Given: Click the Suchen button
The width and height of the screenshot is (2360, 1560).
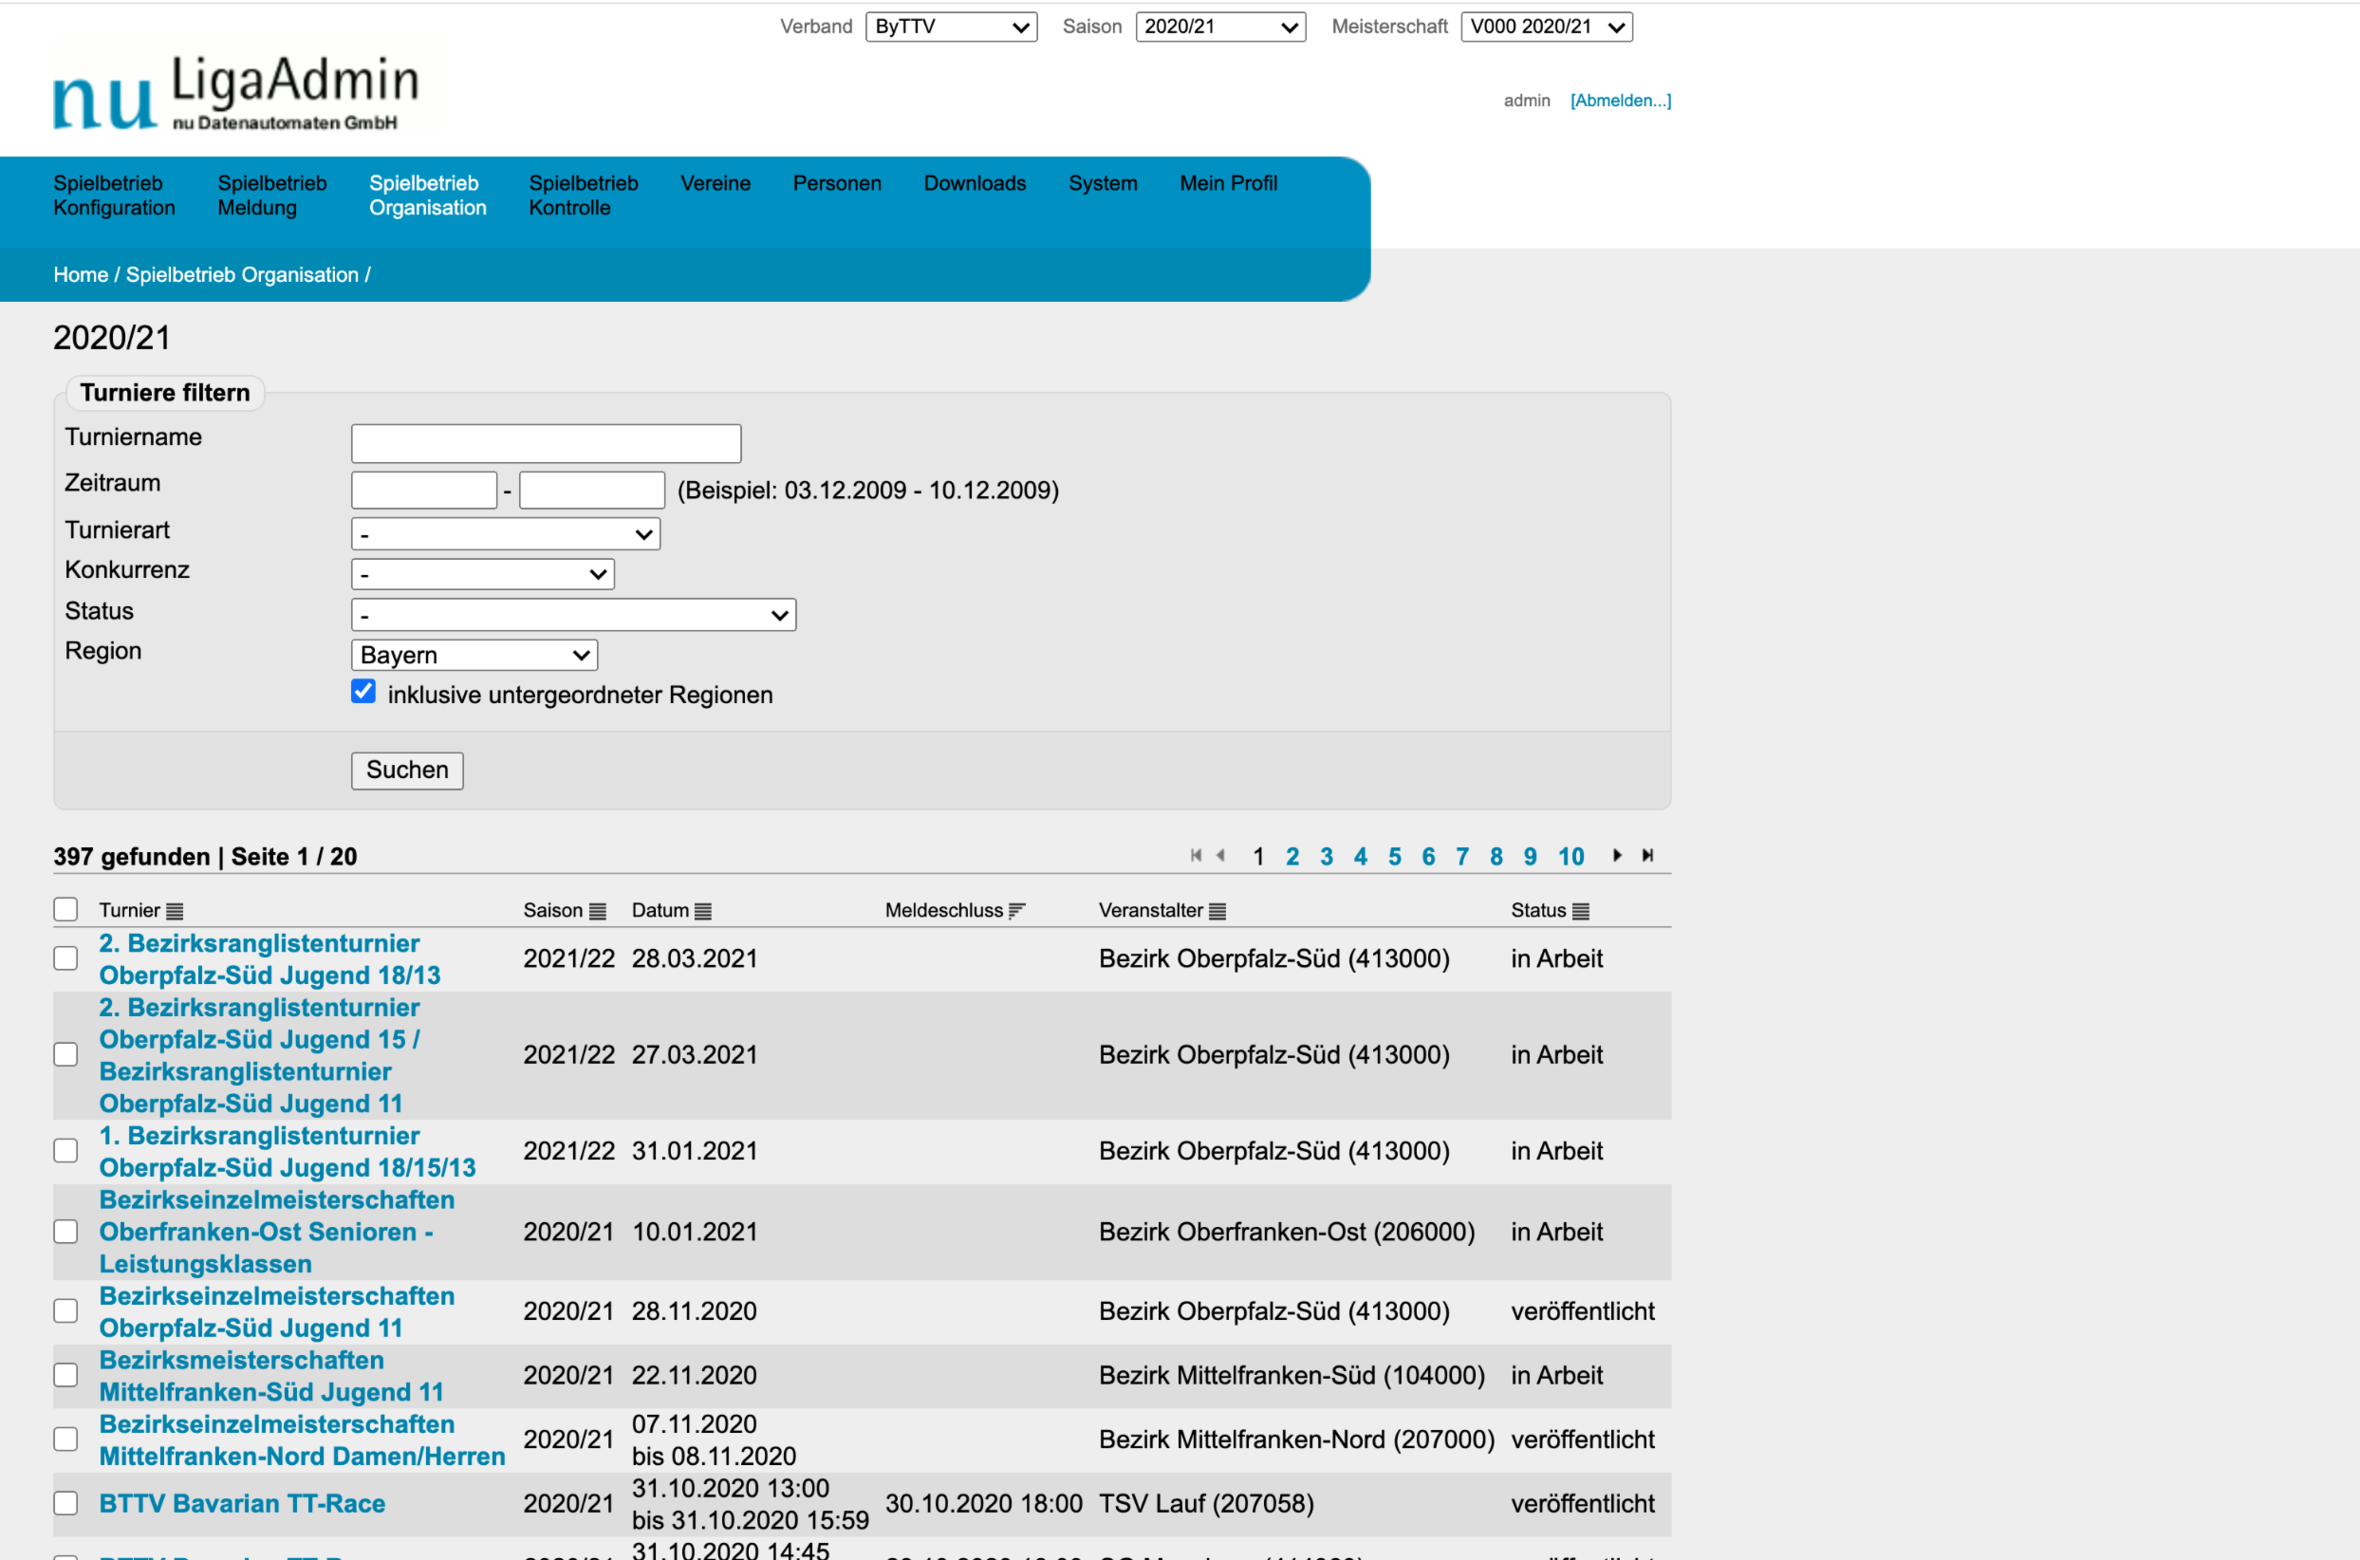Looking at the screenshot, I should [x=407, y=770].
